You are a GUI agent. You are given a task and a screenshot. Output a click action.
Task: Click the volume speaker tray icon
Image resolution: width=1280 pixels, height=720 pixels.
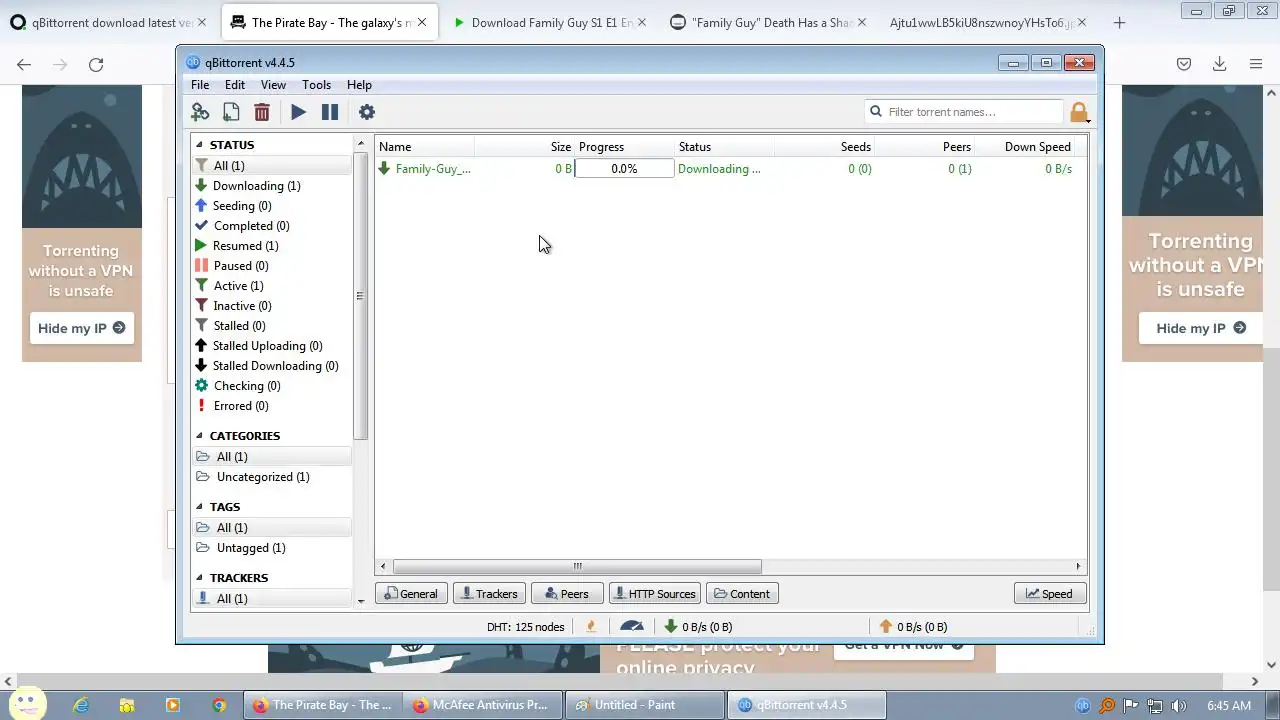click(1178, 705)
